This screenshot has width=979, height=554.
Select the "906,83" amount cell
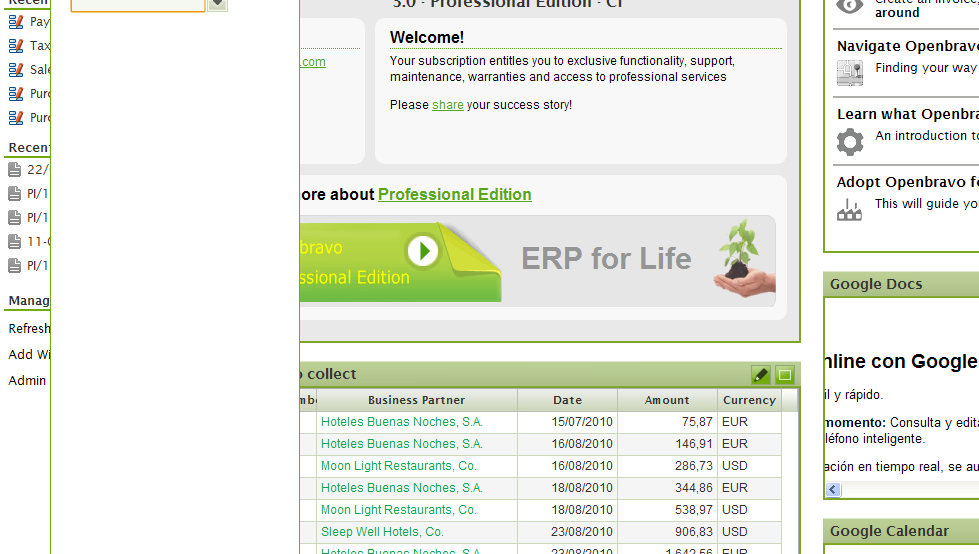point(667,532)
